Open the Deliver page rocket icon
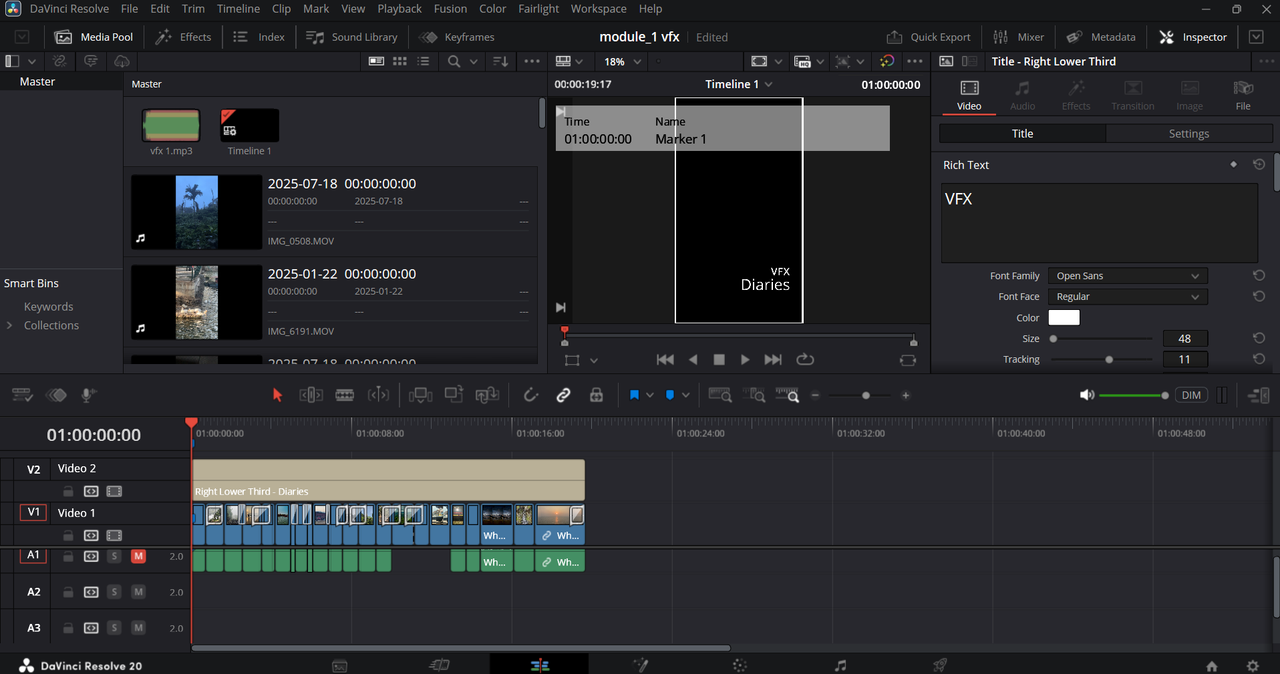This screenshot has width=1280, height=674. tap(939, 665)
